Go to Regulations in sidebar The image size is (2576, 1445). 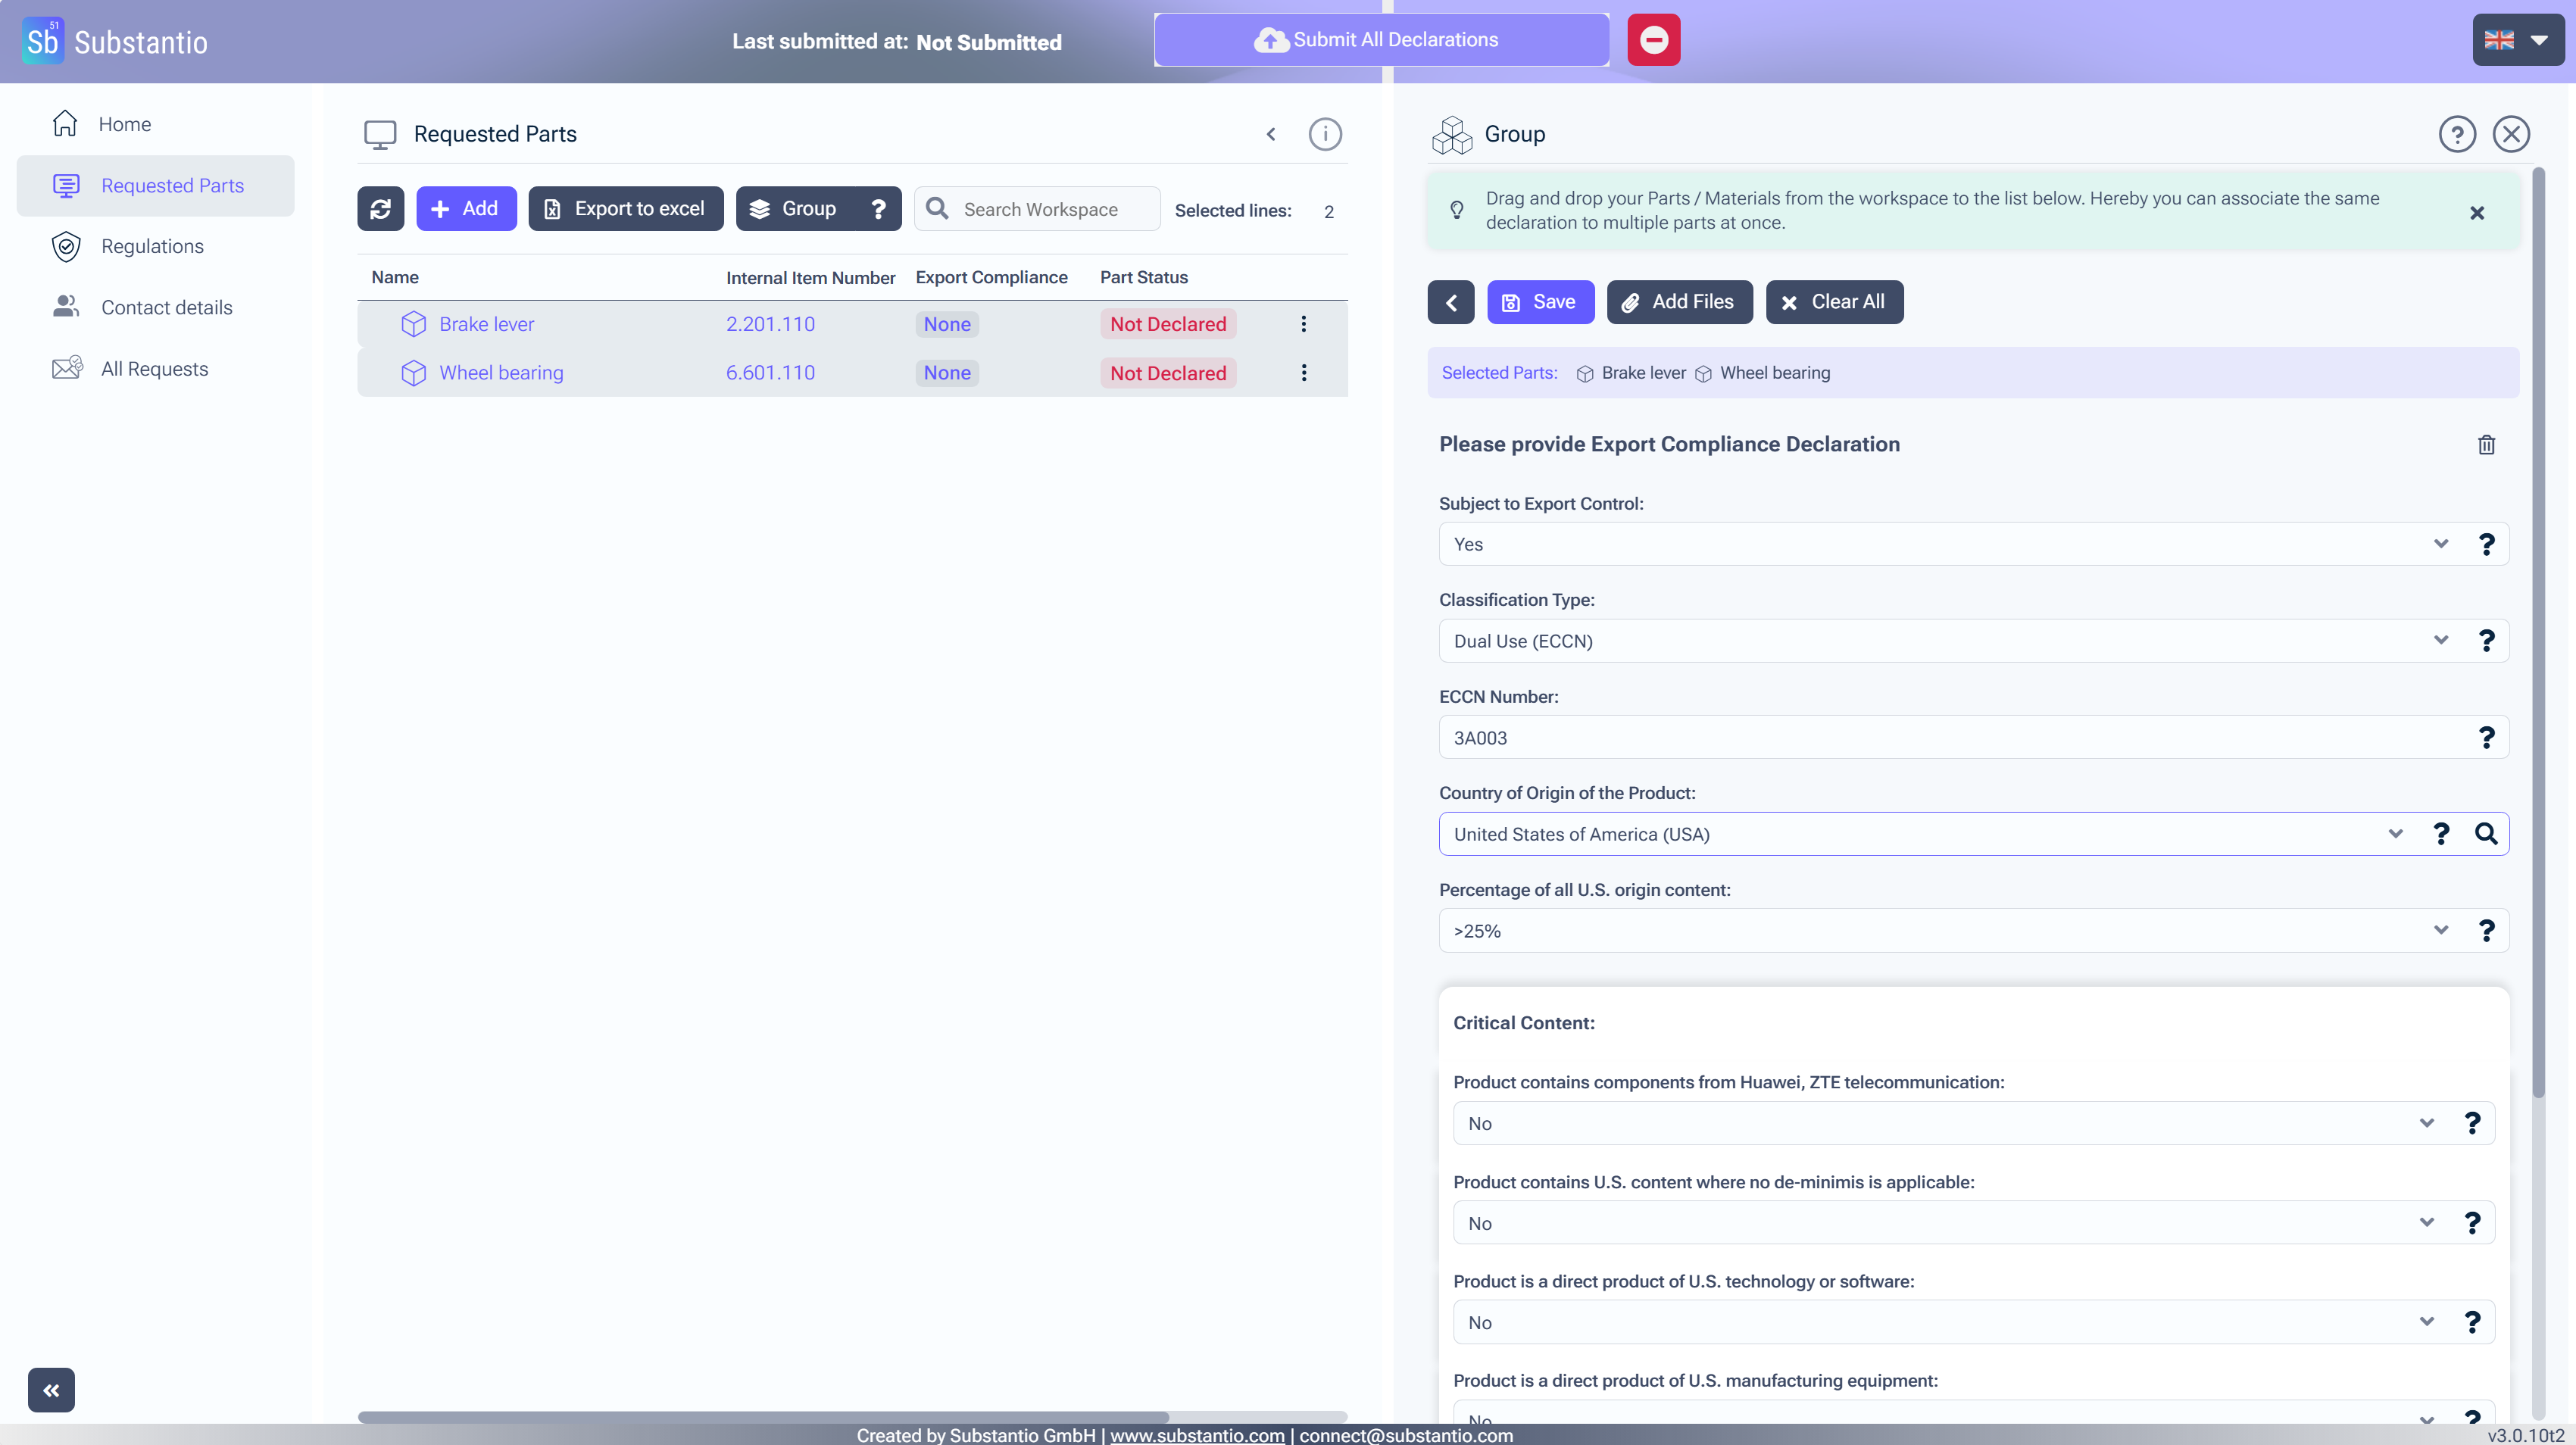152,246
